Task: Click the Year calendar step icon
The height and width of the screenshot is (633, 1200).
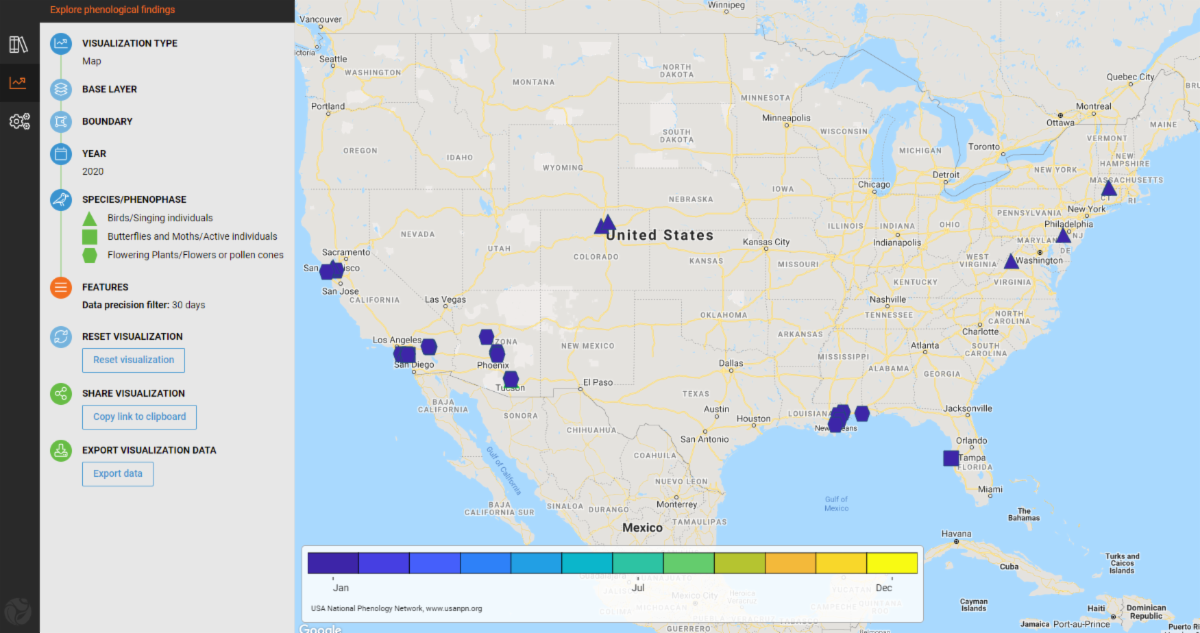Action: coord(61,154)
